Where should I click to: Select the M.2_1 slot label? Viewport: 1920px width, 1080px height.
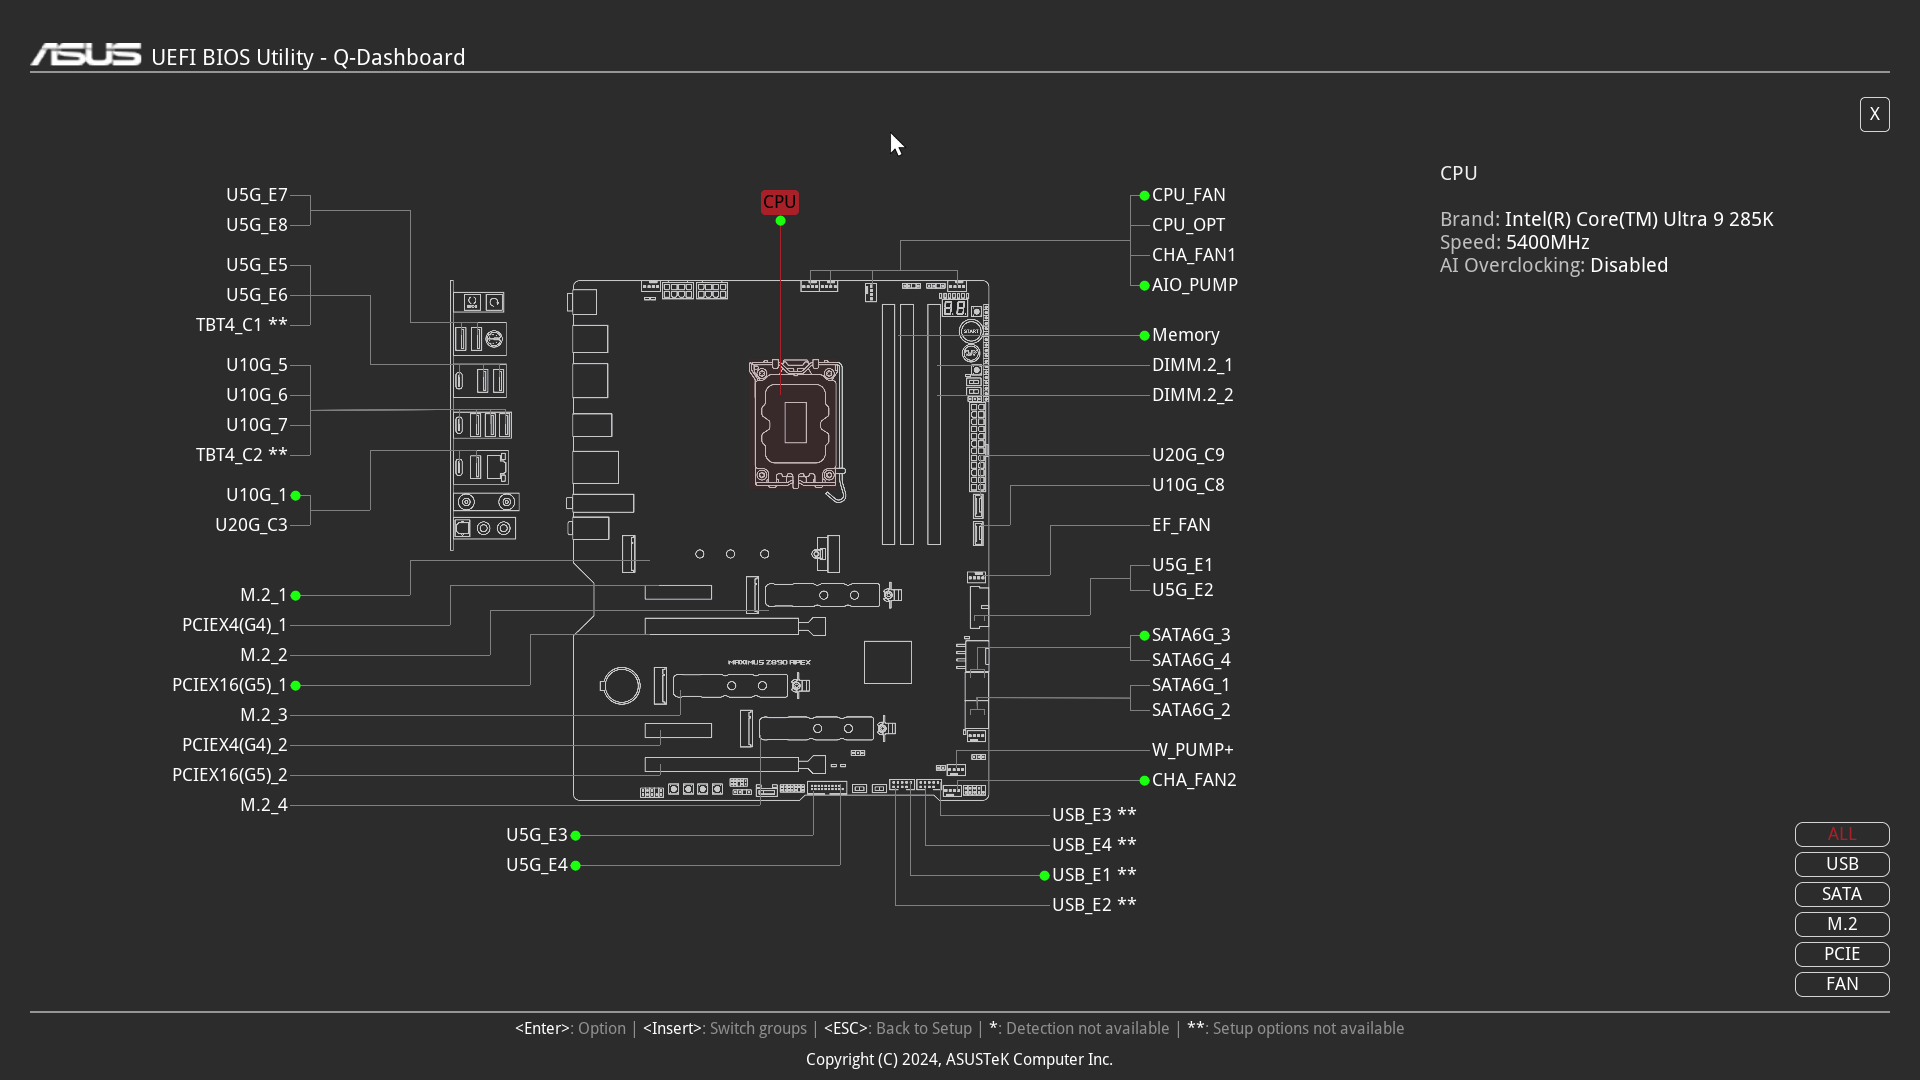[x=263, y=595]
